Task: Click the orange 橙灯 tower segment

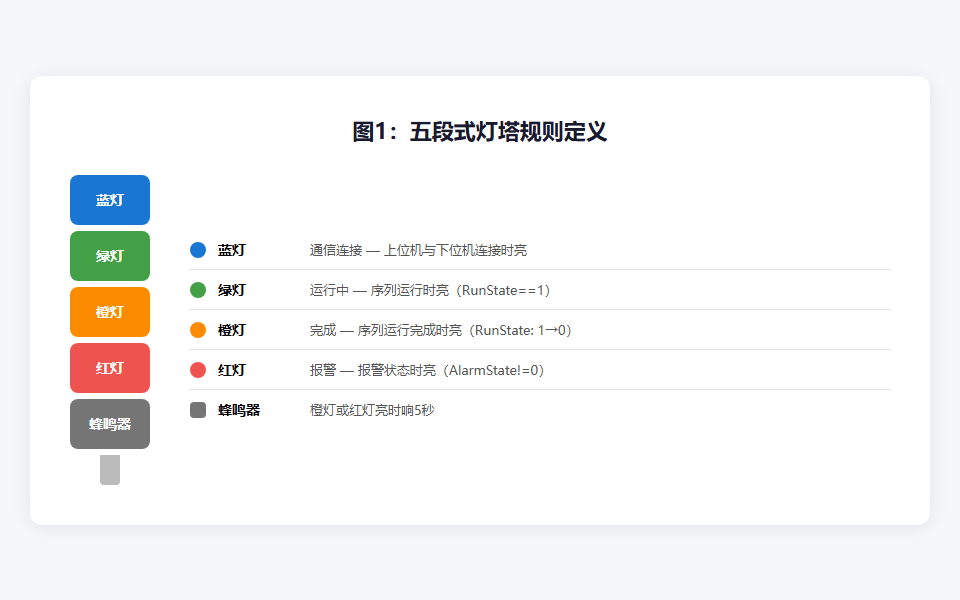Action: (110, 312)
